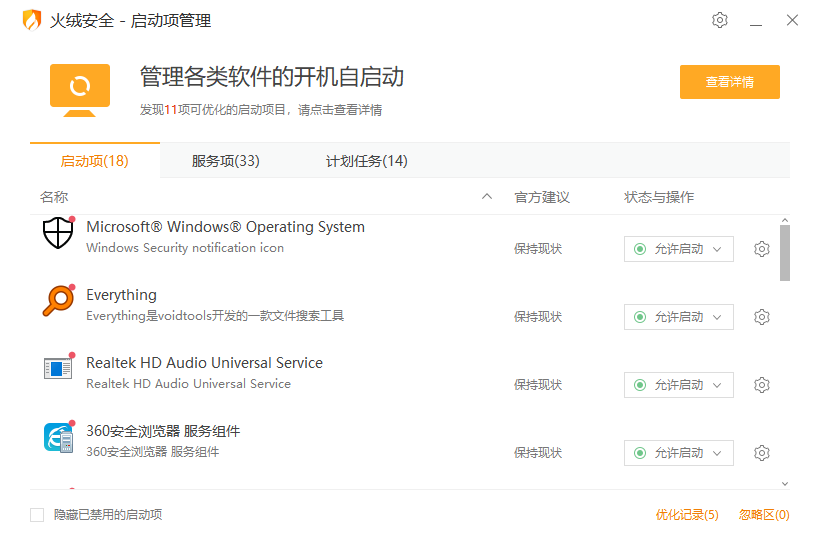Expand 允许启动 dropdown for Everything
820x540 pixels.
point(678,317)
